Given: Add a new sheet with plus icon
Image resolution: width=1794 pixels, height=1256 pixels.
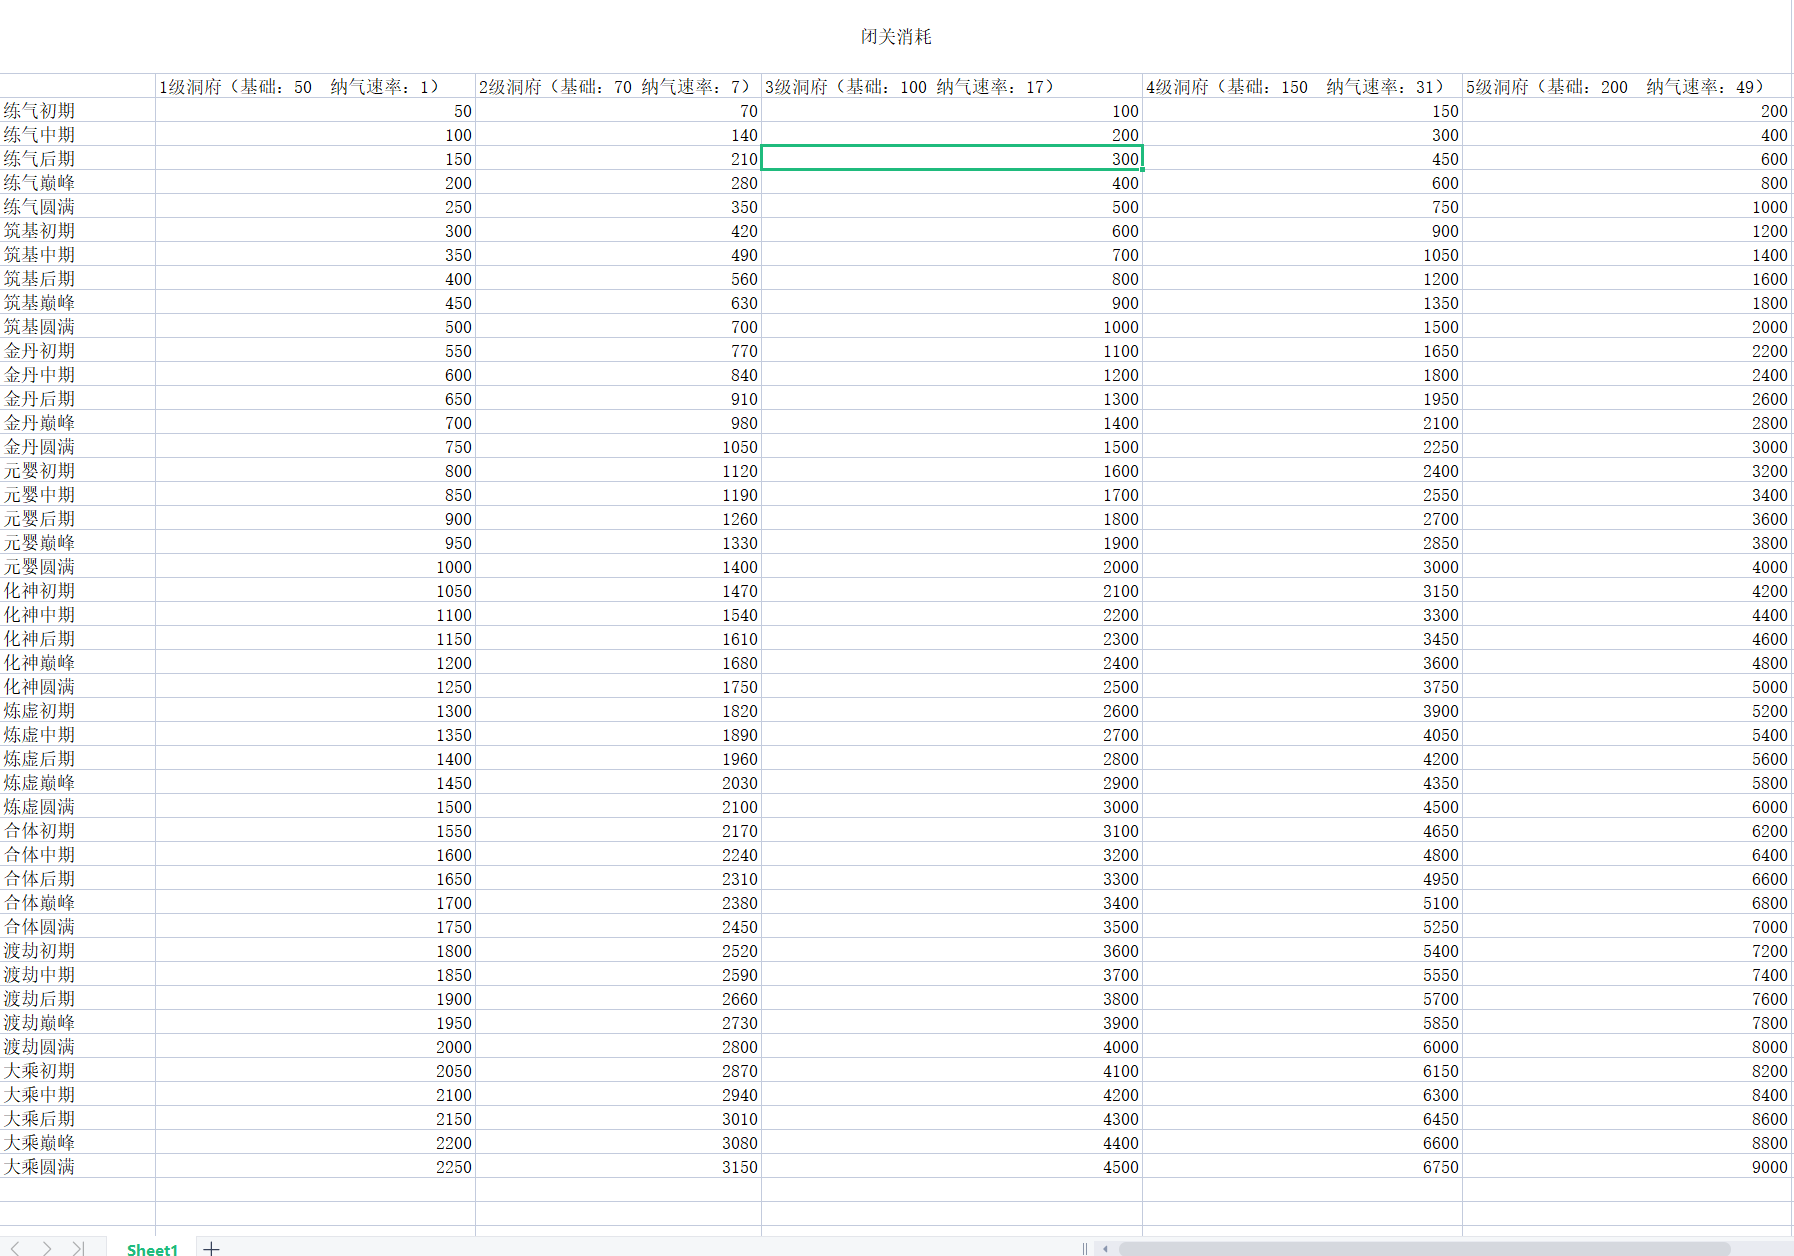Looking at the screenshot, I should (x=211, y=1248).
